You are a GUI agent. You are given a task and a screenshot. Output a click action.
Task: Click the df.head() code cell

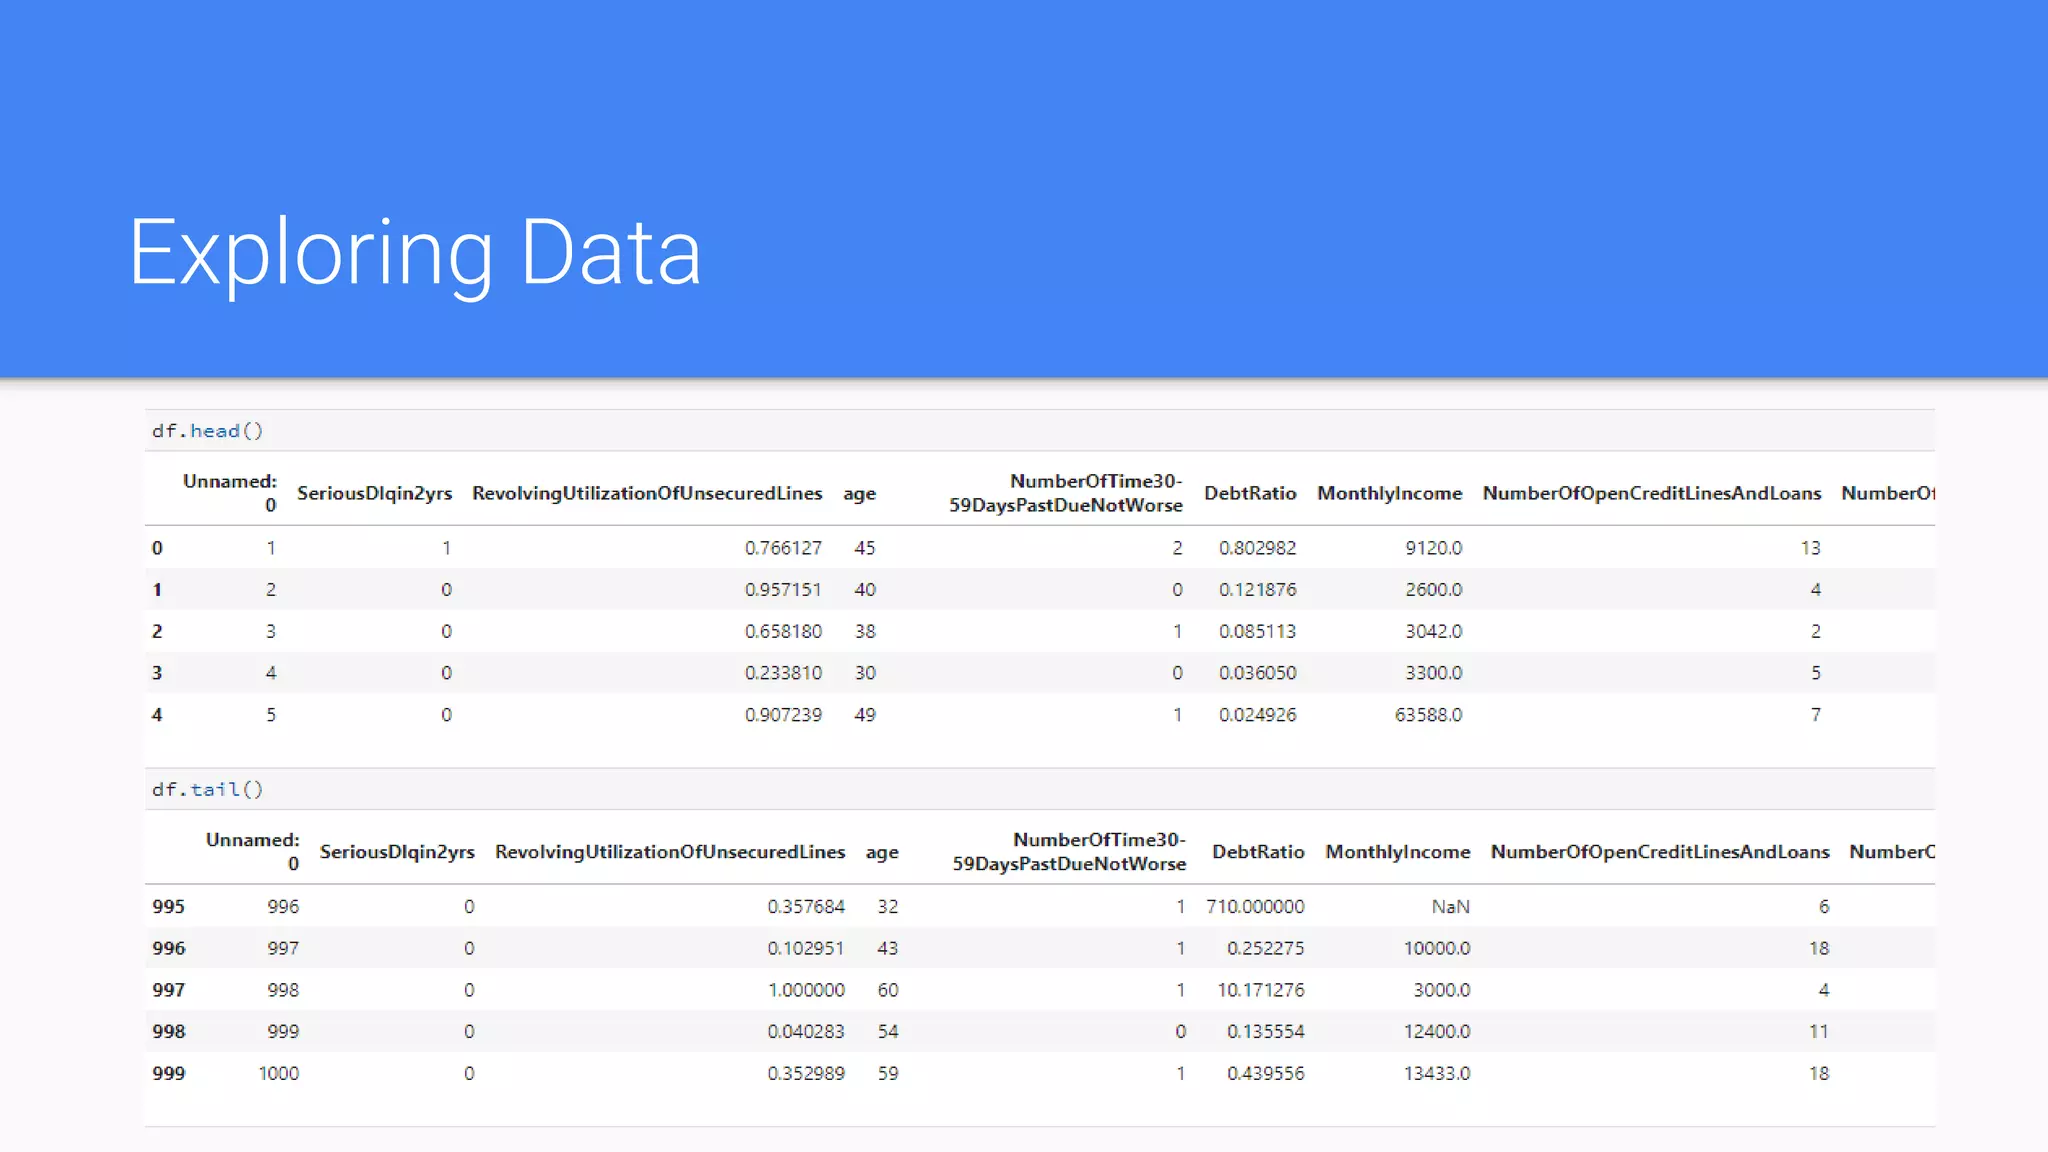coord(1040,431)
